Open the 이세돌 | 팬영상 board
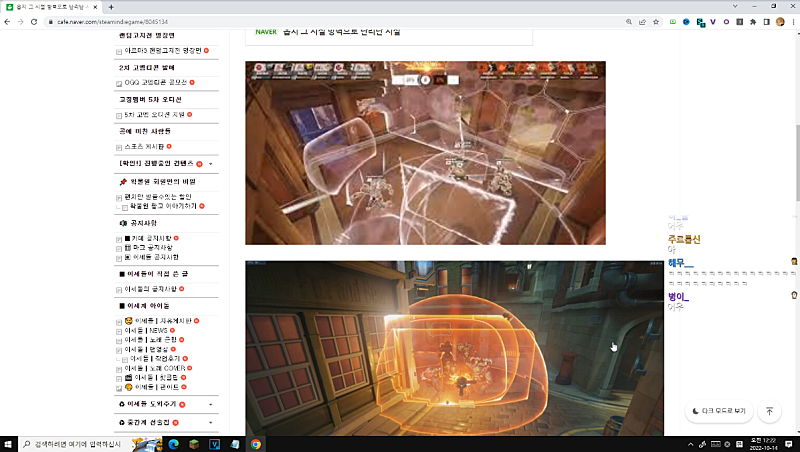This screenshot has width=800, height=452. (x=146, y=349)
